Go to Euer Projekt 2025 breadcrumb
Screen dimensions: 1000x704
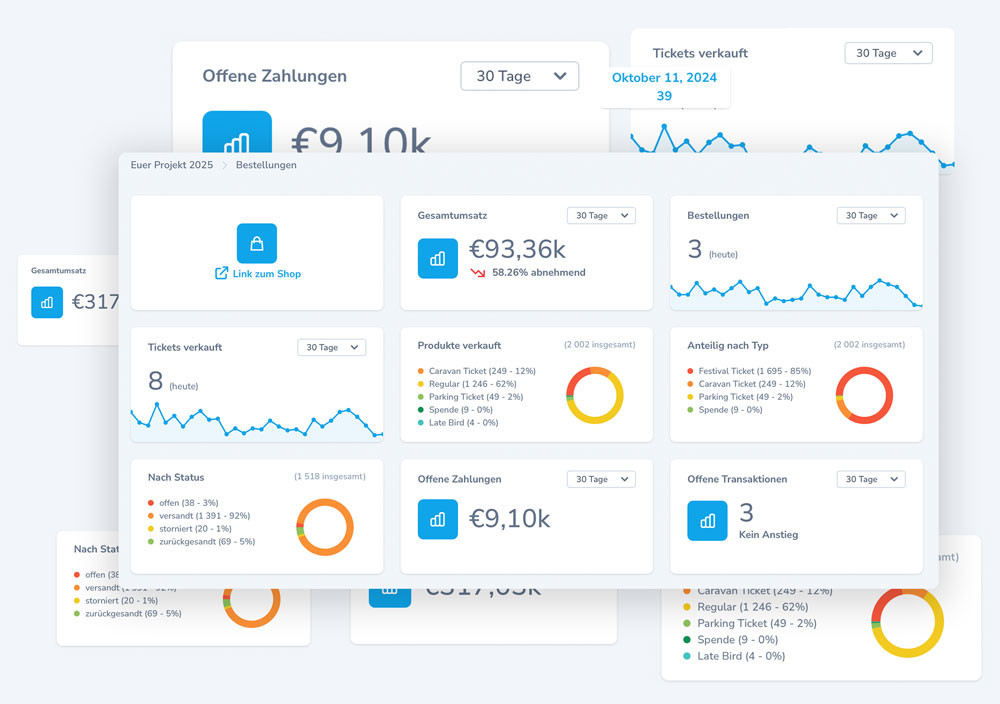coord(171,165)
